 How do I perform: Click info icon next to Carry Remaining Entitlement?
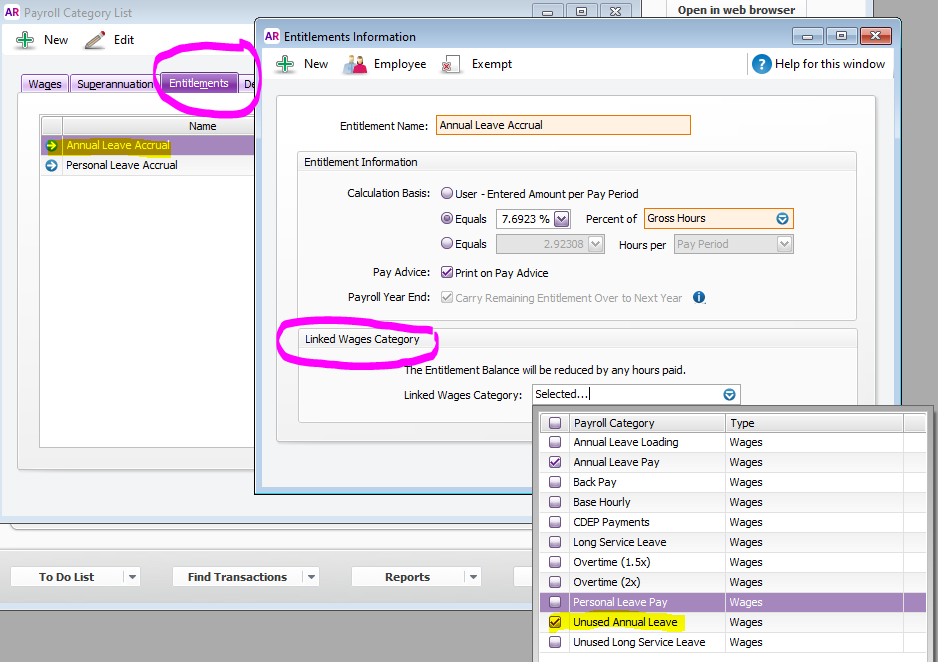point(699,297)
